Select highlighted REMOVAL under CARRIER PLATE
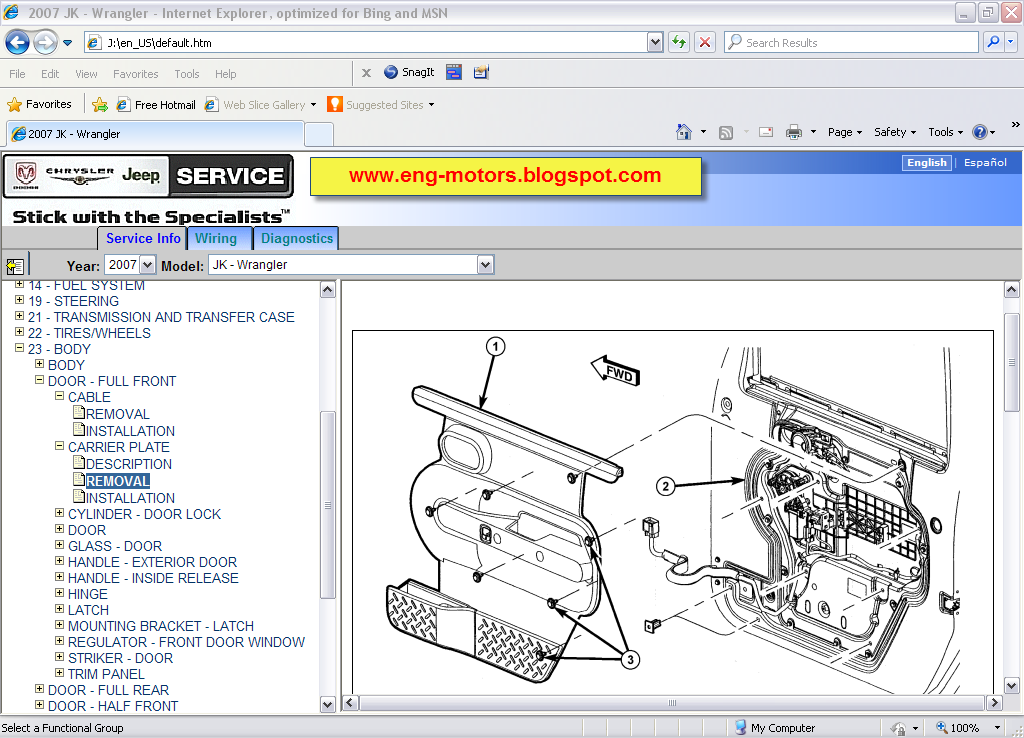 [118, 481]
